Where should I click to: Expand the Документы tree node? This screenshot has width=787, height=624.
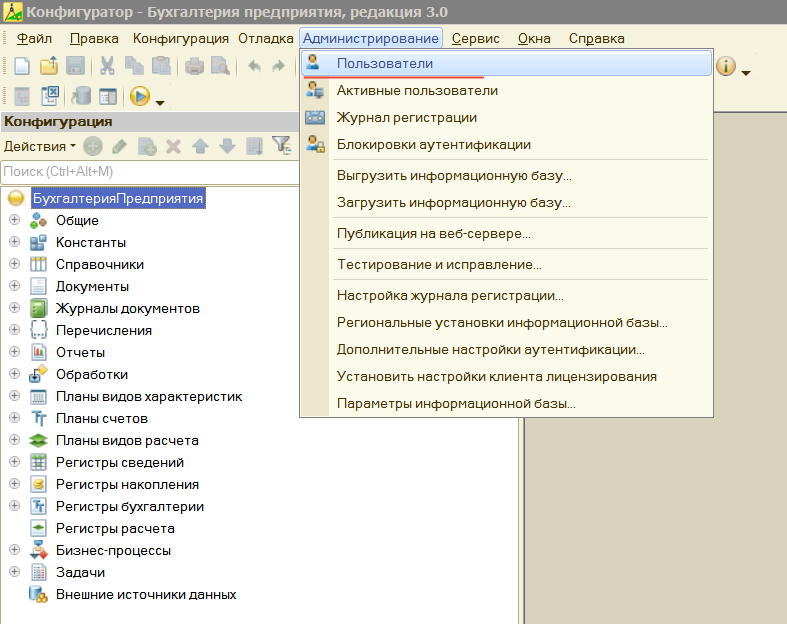coord(15,286)
